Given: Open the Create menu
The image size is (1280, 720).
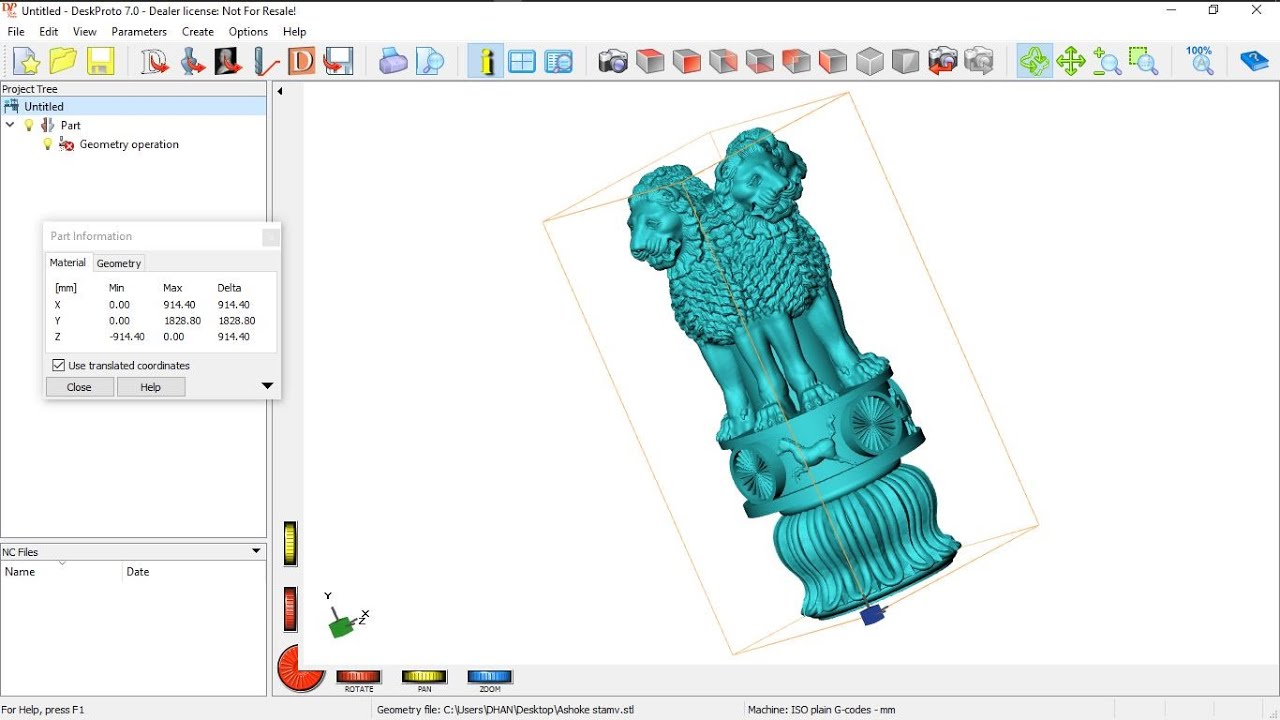Looking at the screenshot, I should (198, 32).
